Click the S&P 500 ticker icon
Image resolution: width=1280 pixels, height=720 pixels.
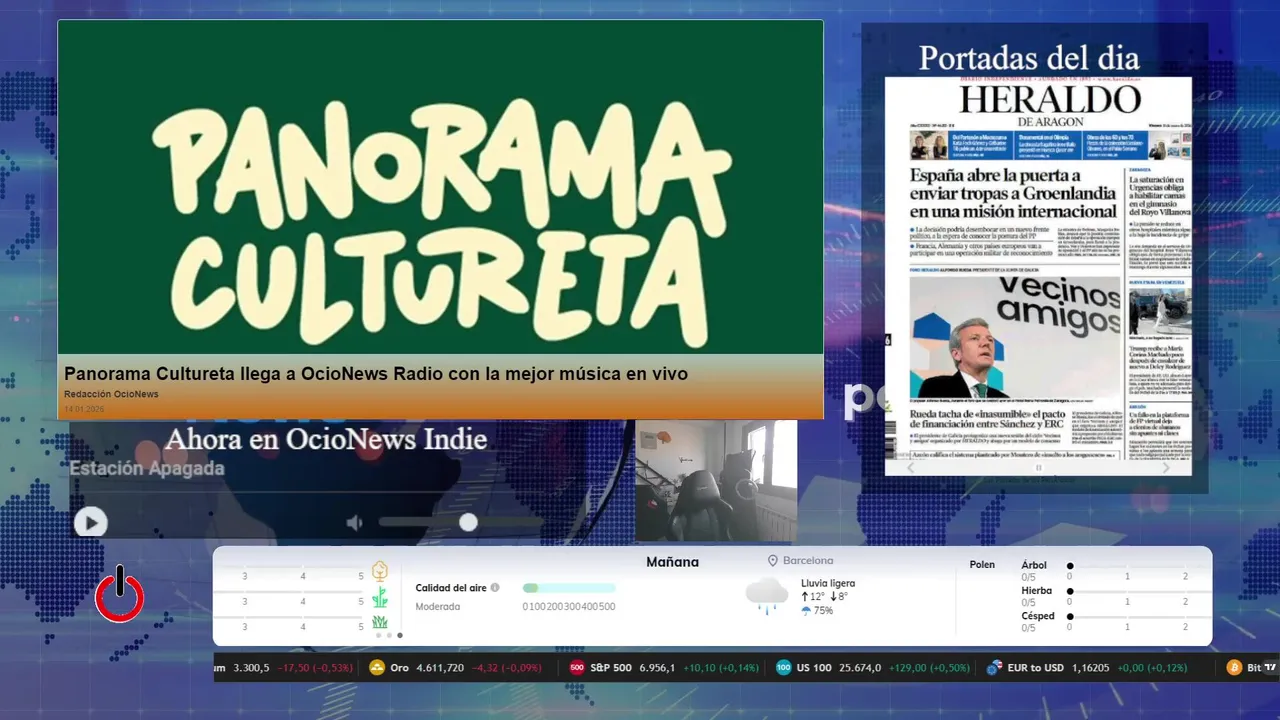[x=577, y=668]
